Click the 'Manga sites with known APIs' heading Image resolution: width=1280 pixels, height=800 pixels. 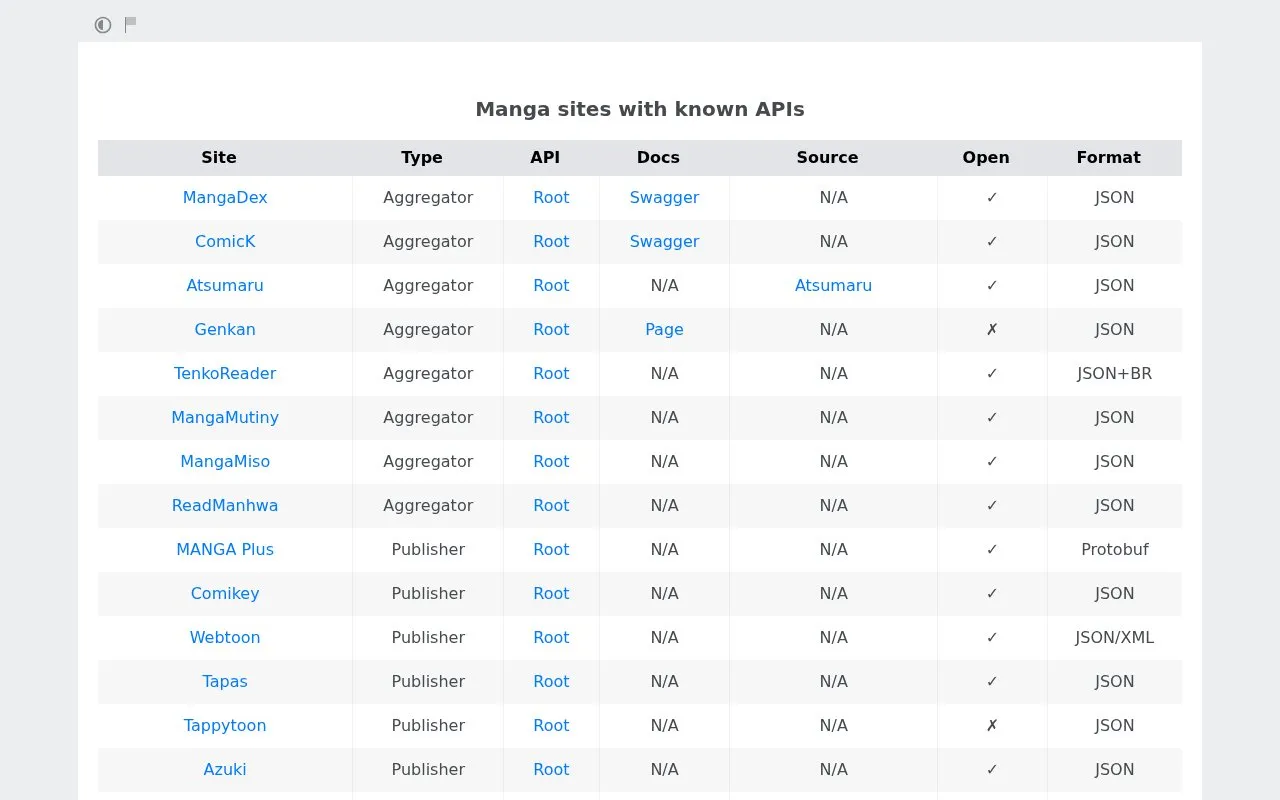tap(640, 110)
